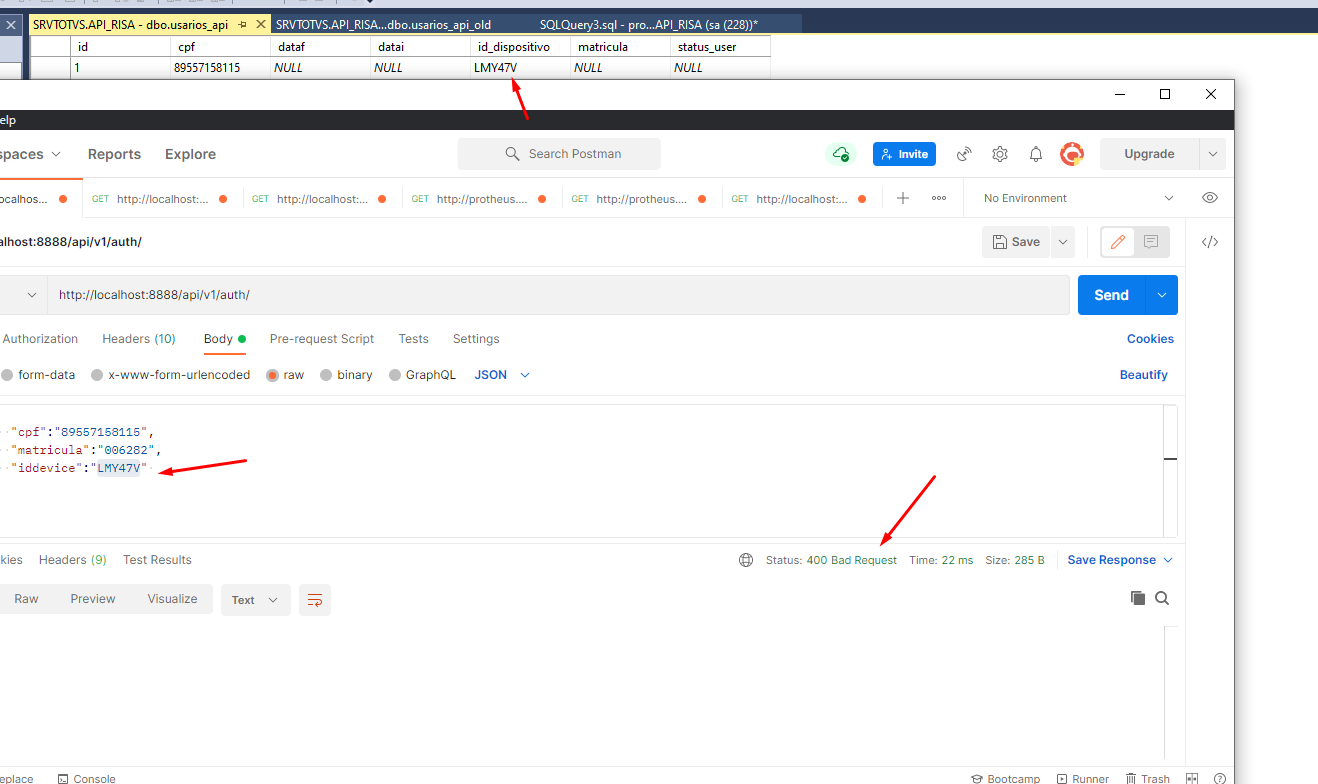Open the Explore menu
The image size is (1318, 784).
click(x=190, y=154)
